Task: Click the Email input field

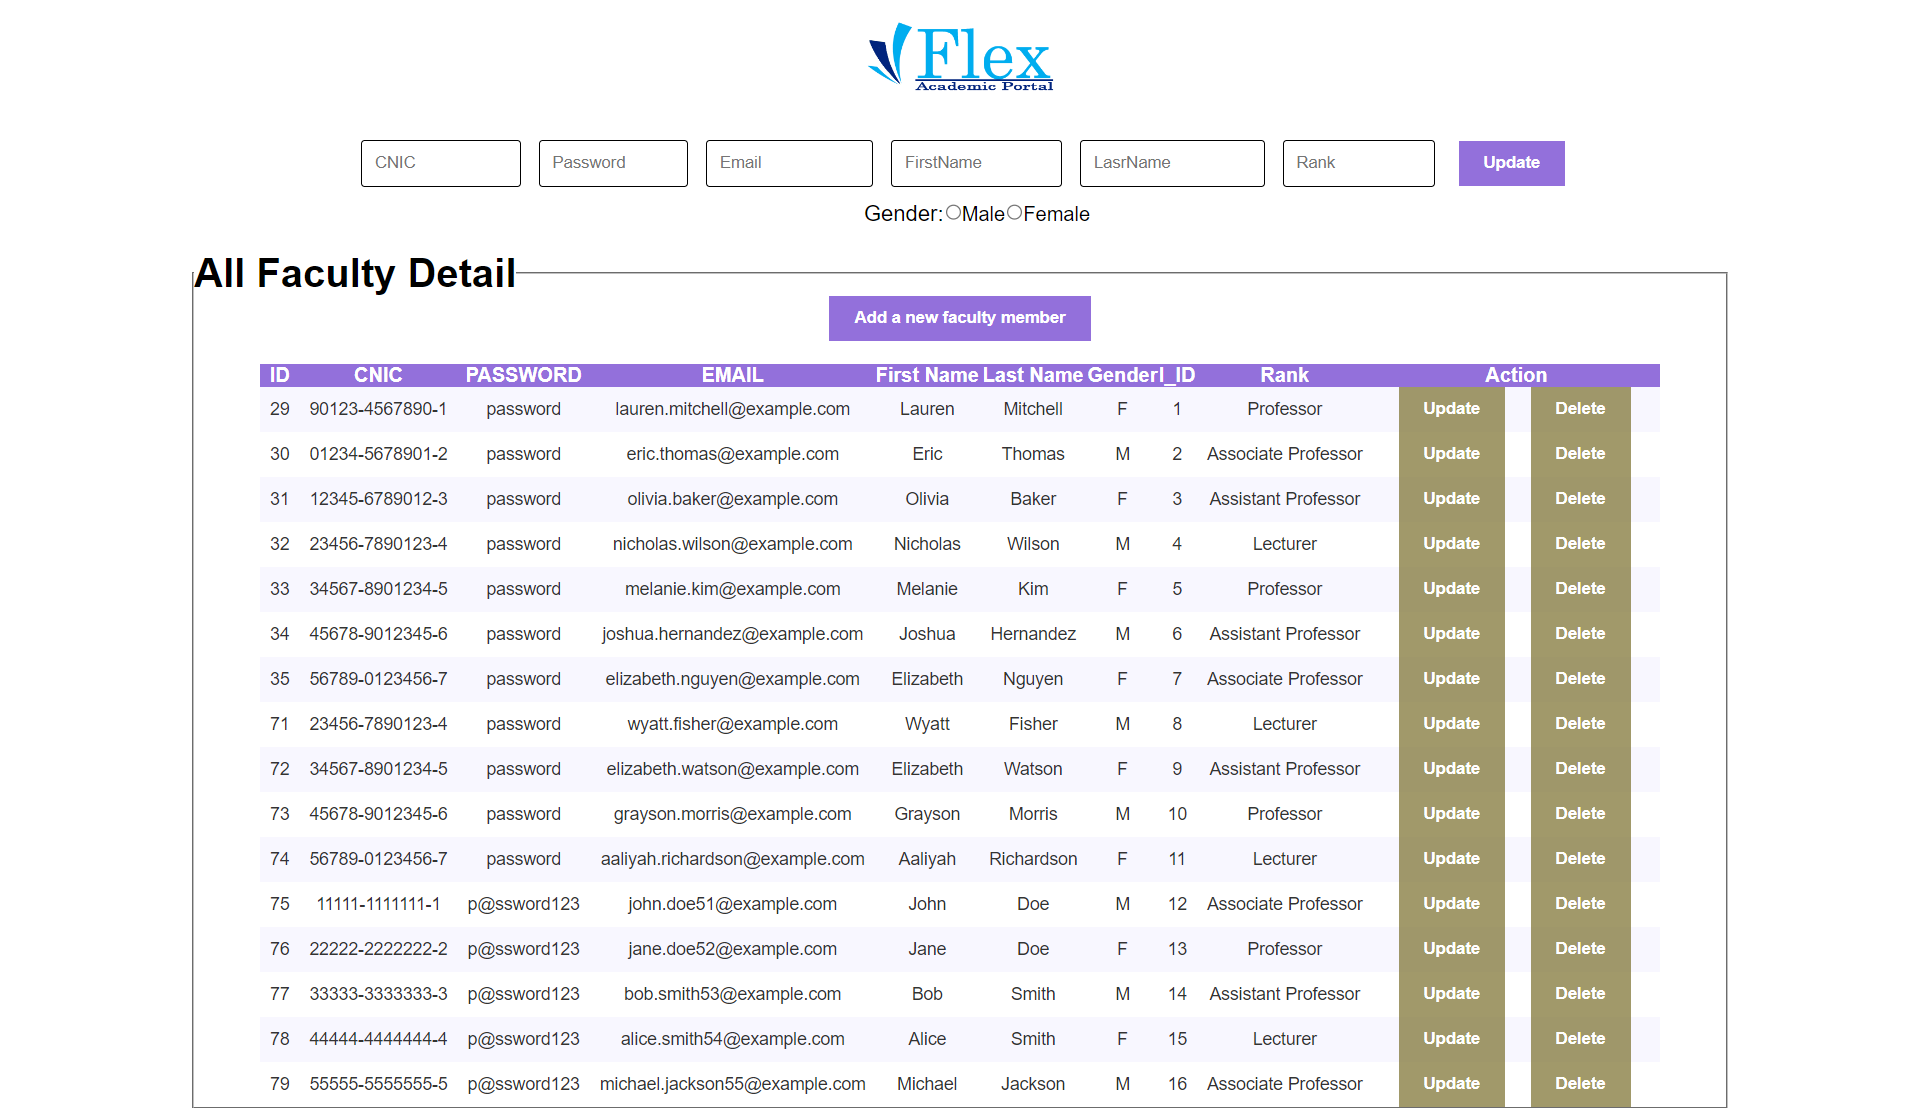Action: [x=789, y=163]
